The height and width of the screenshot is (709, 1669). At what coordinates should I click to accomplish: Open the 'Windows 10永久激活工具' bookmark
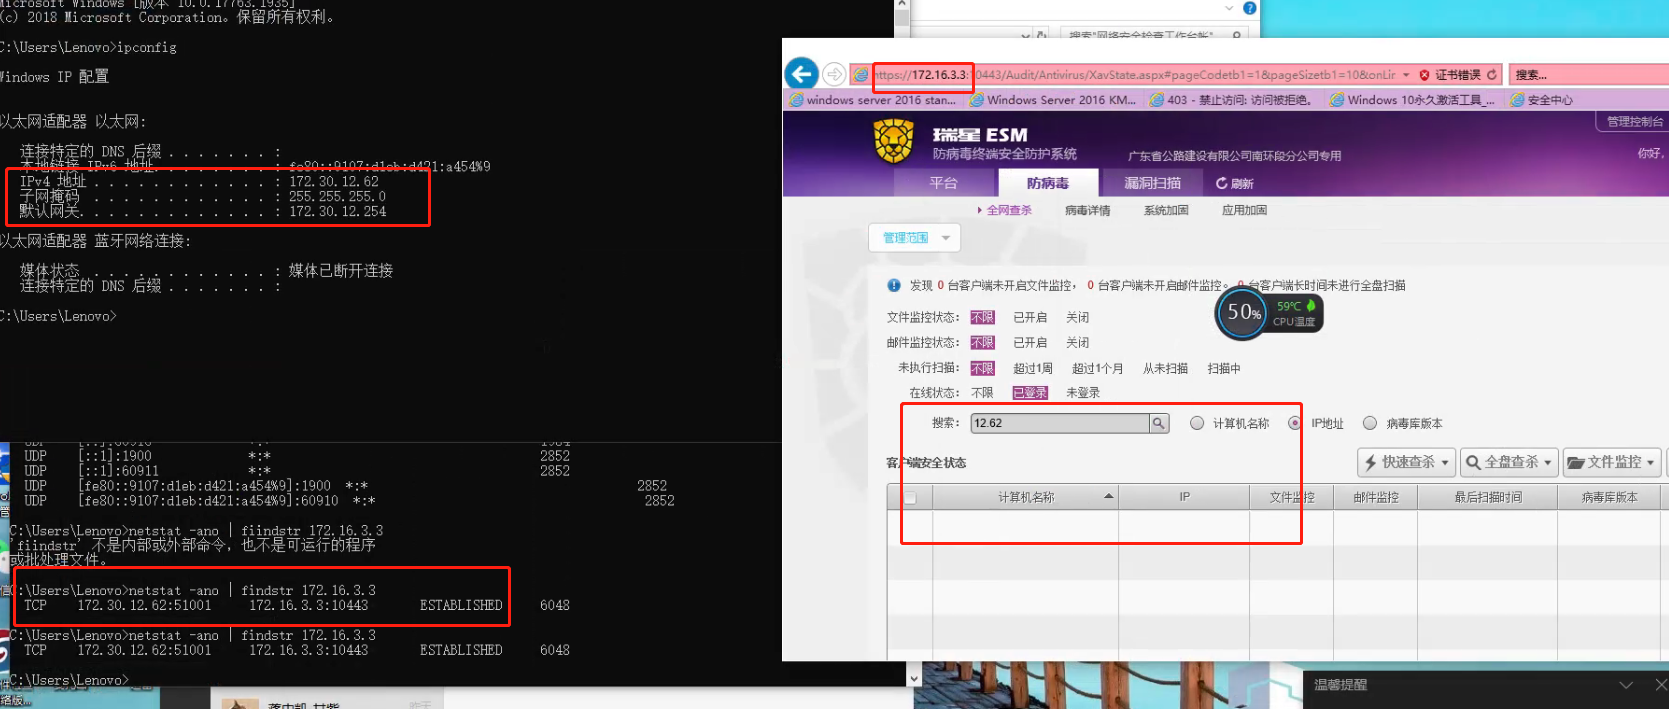1413,100
